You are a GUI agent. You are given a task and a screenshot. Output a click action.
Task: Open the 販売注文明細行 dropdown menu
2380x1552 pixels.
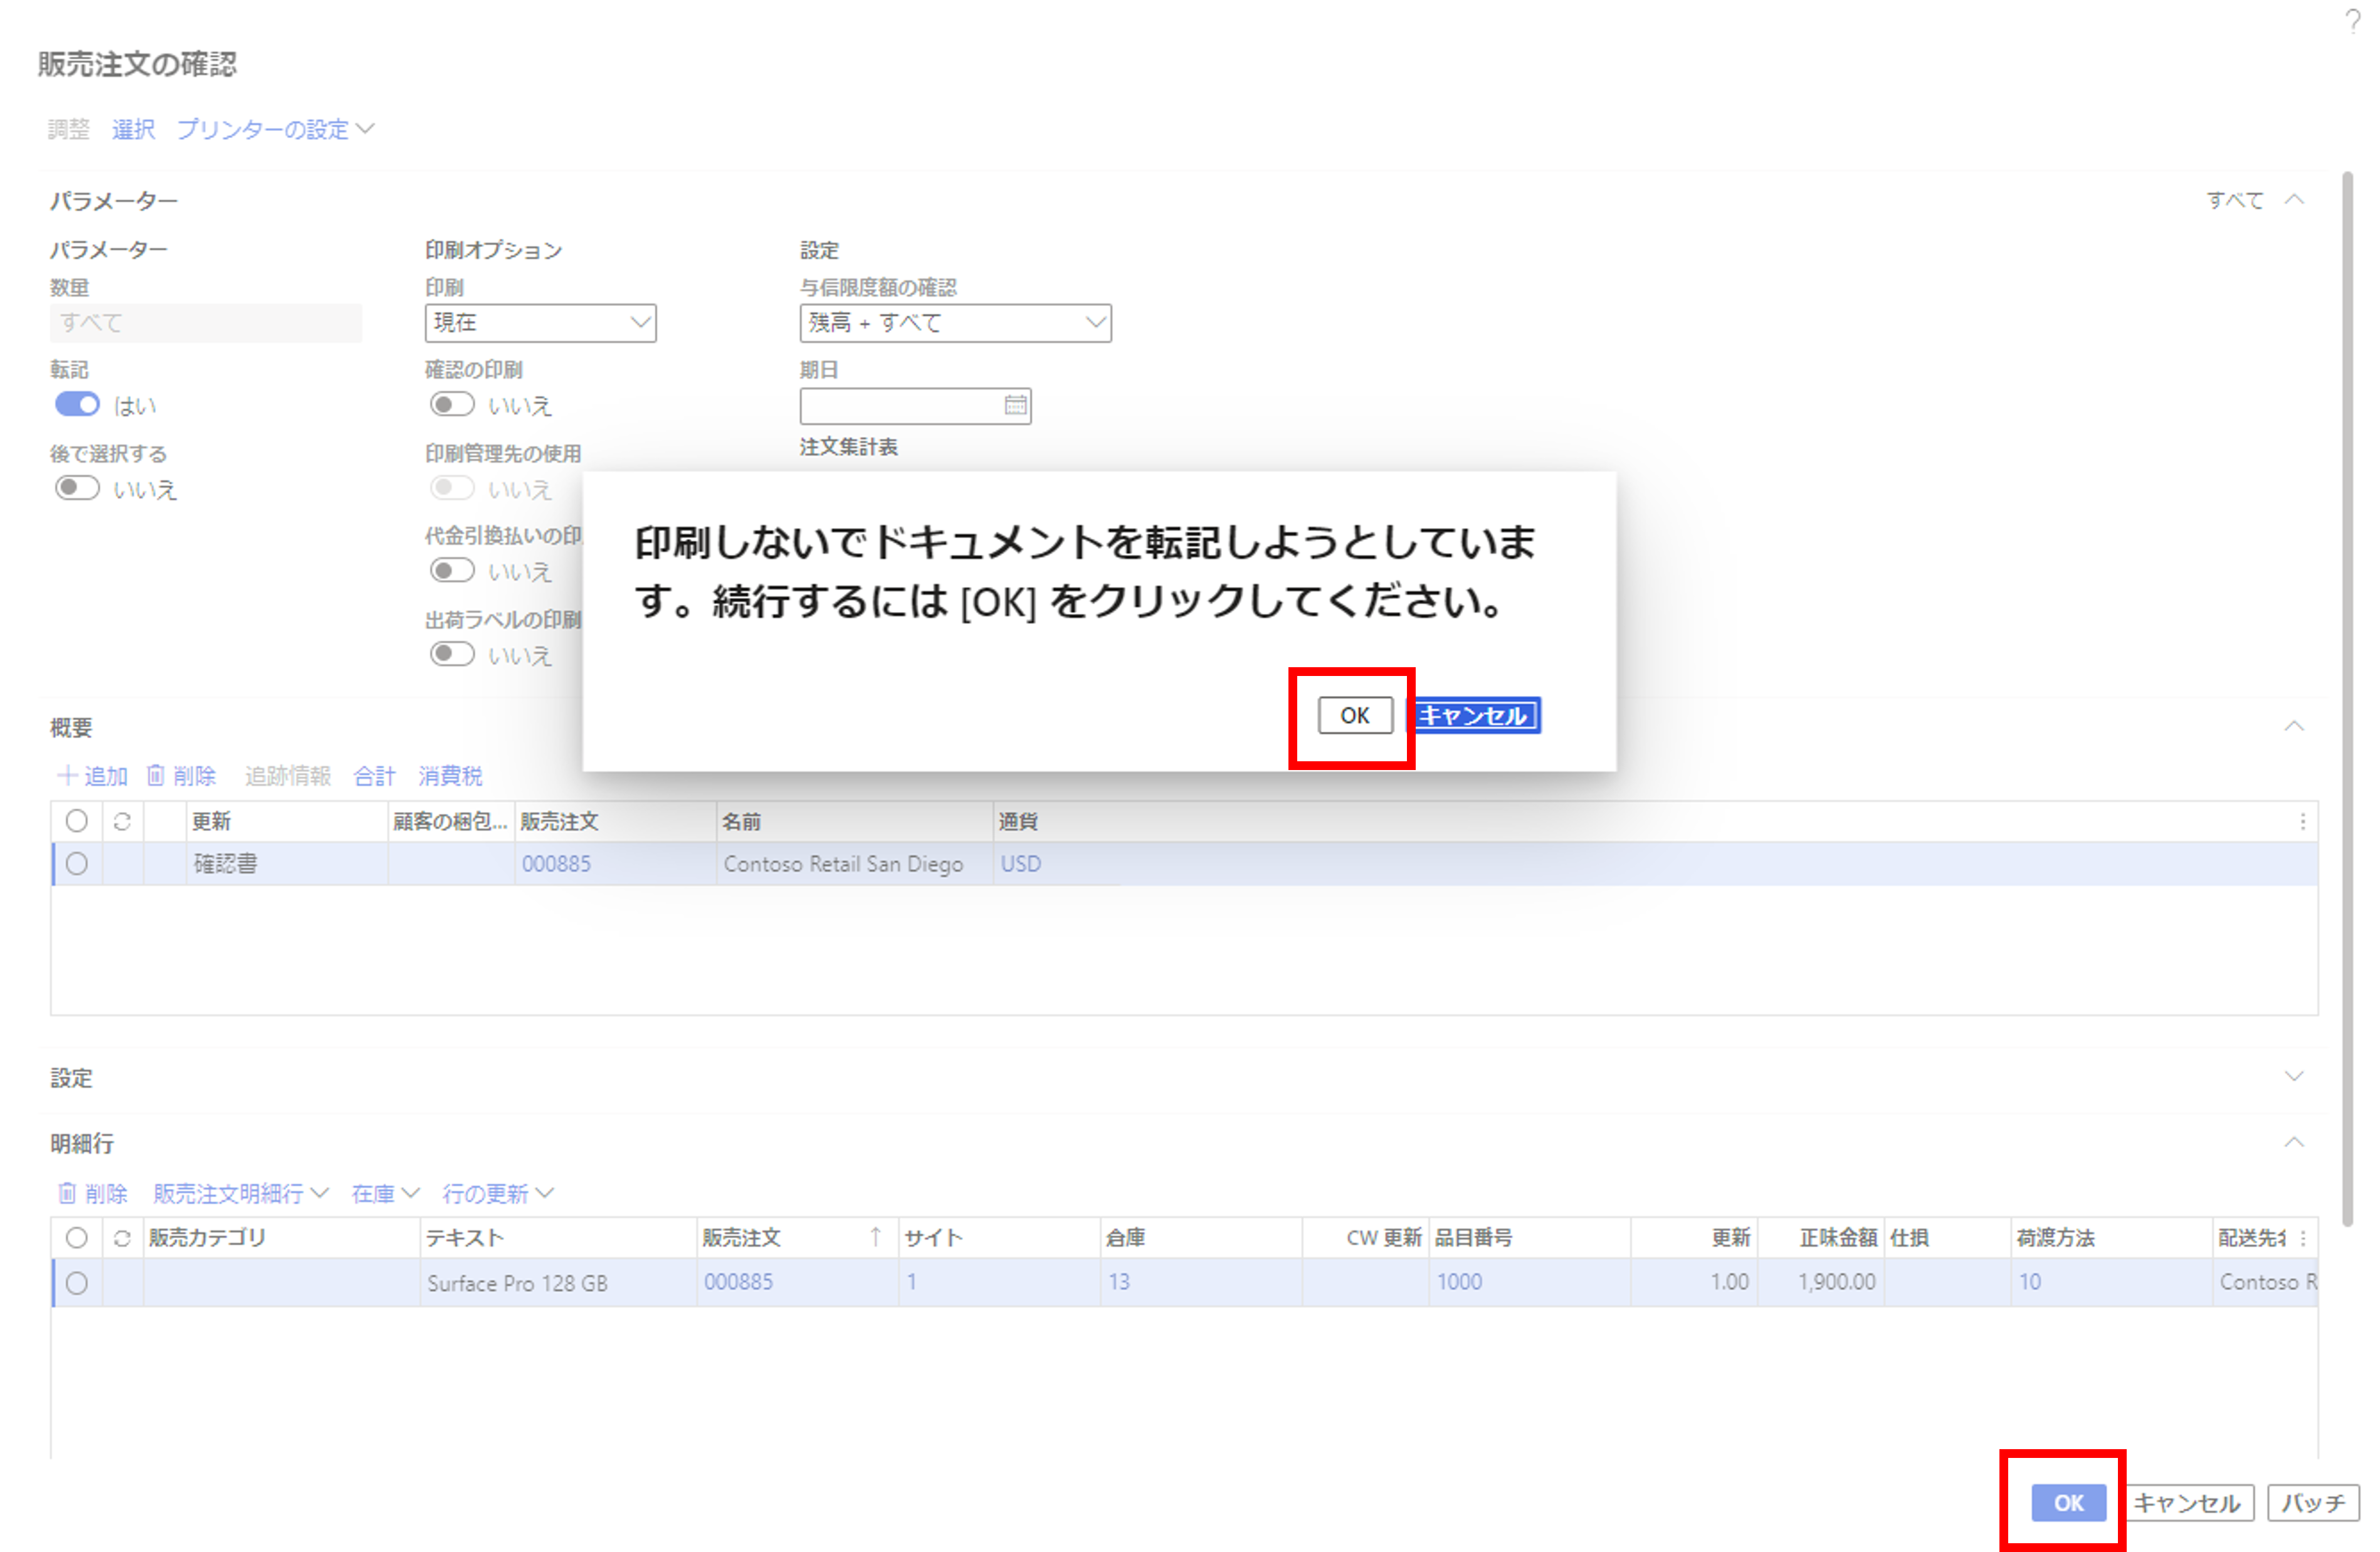click(240, 1194)
